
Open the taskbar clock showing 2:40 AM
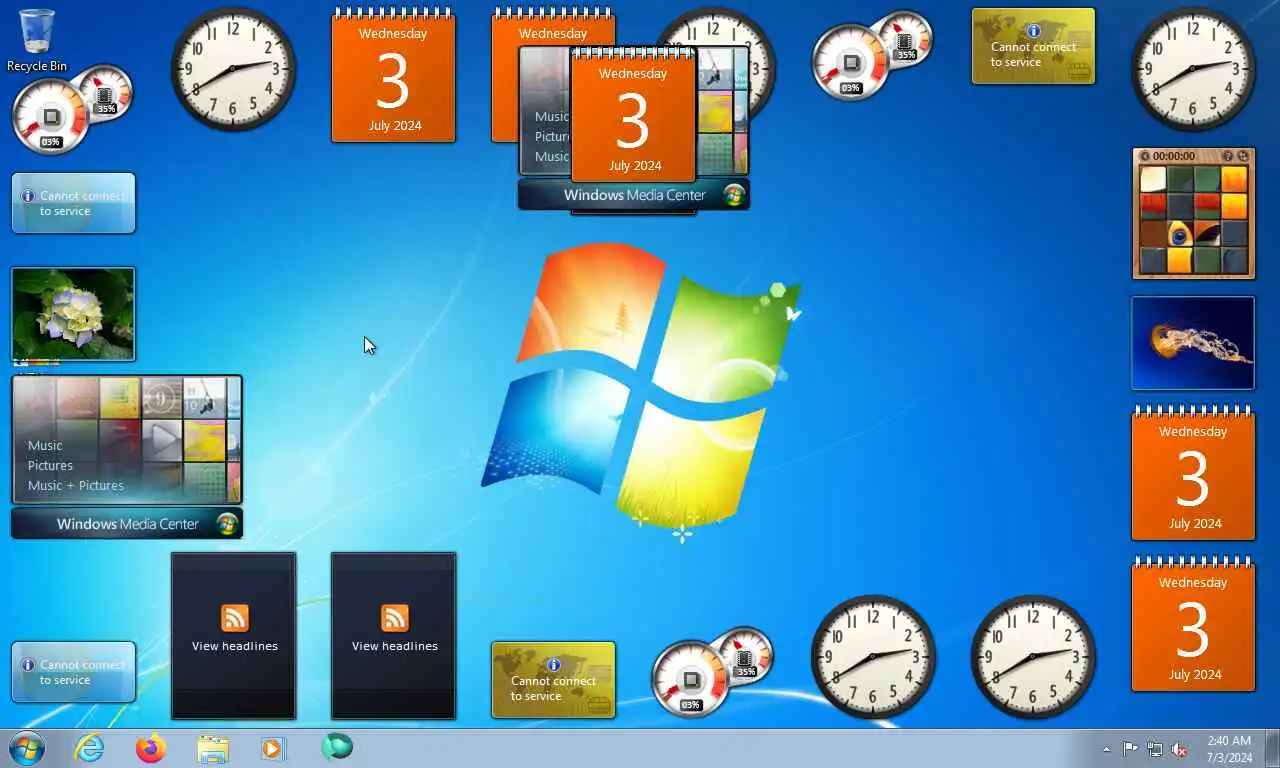1229,749
